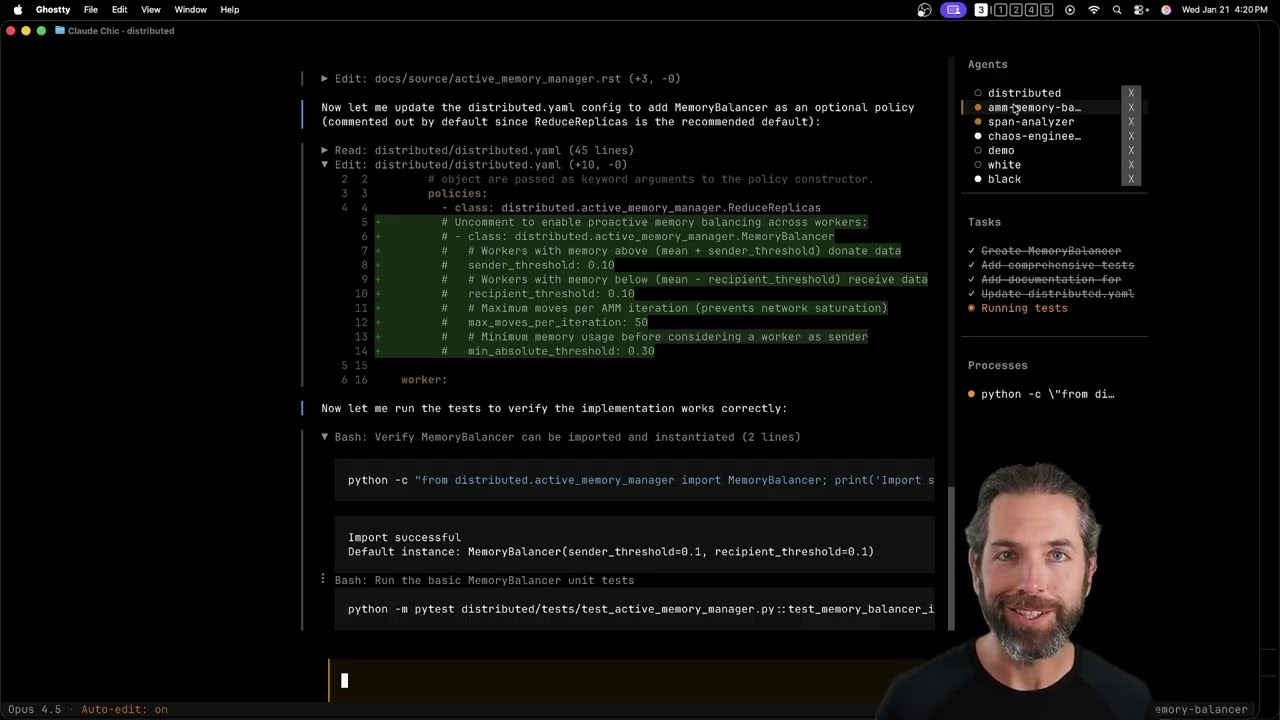Viewport: 1280px width, 720px height.
Task: Click the Running tests task
Action: (x=1024, y=308)
